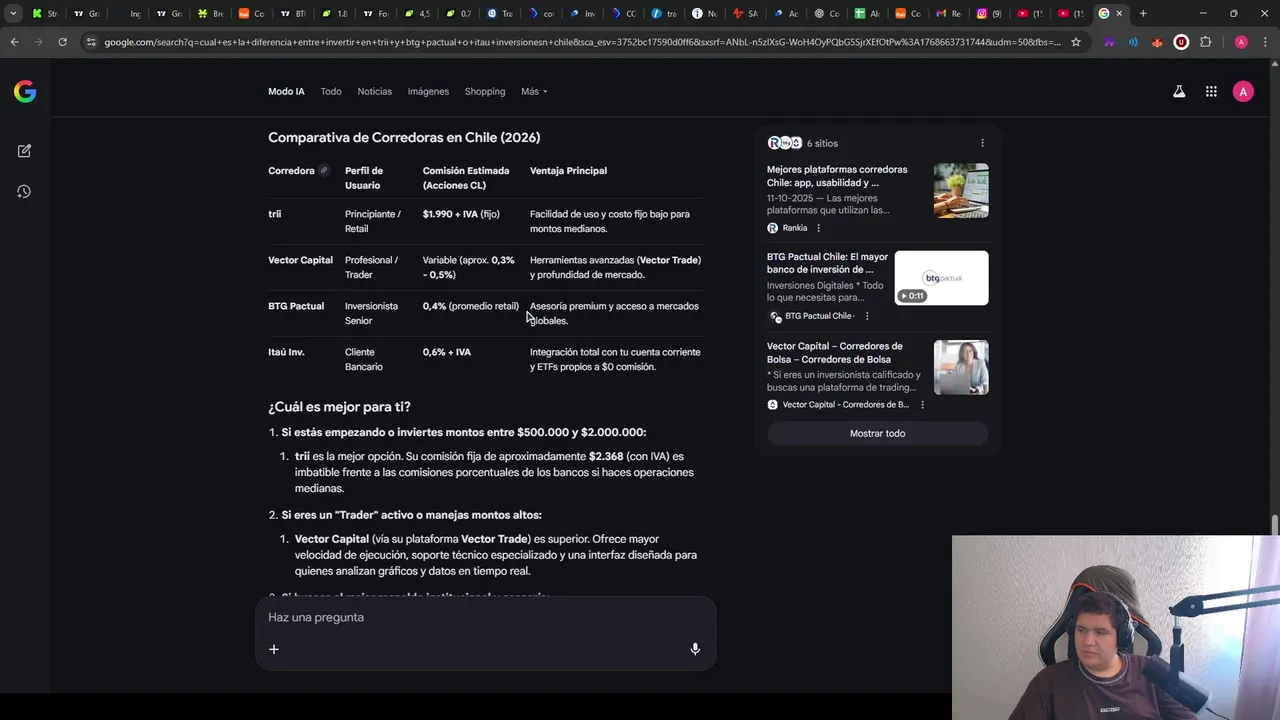Open Mejores plataformas corredoras Chile article
The height and width of the screenshot is (720, 1280).
837,176
